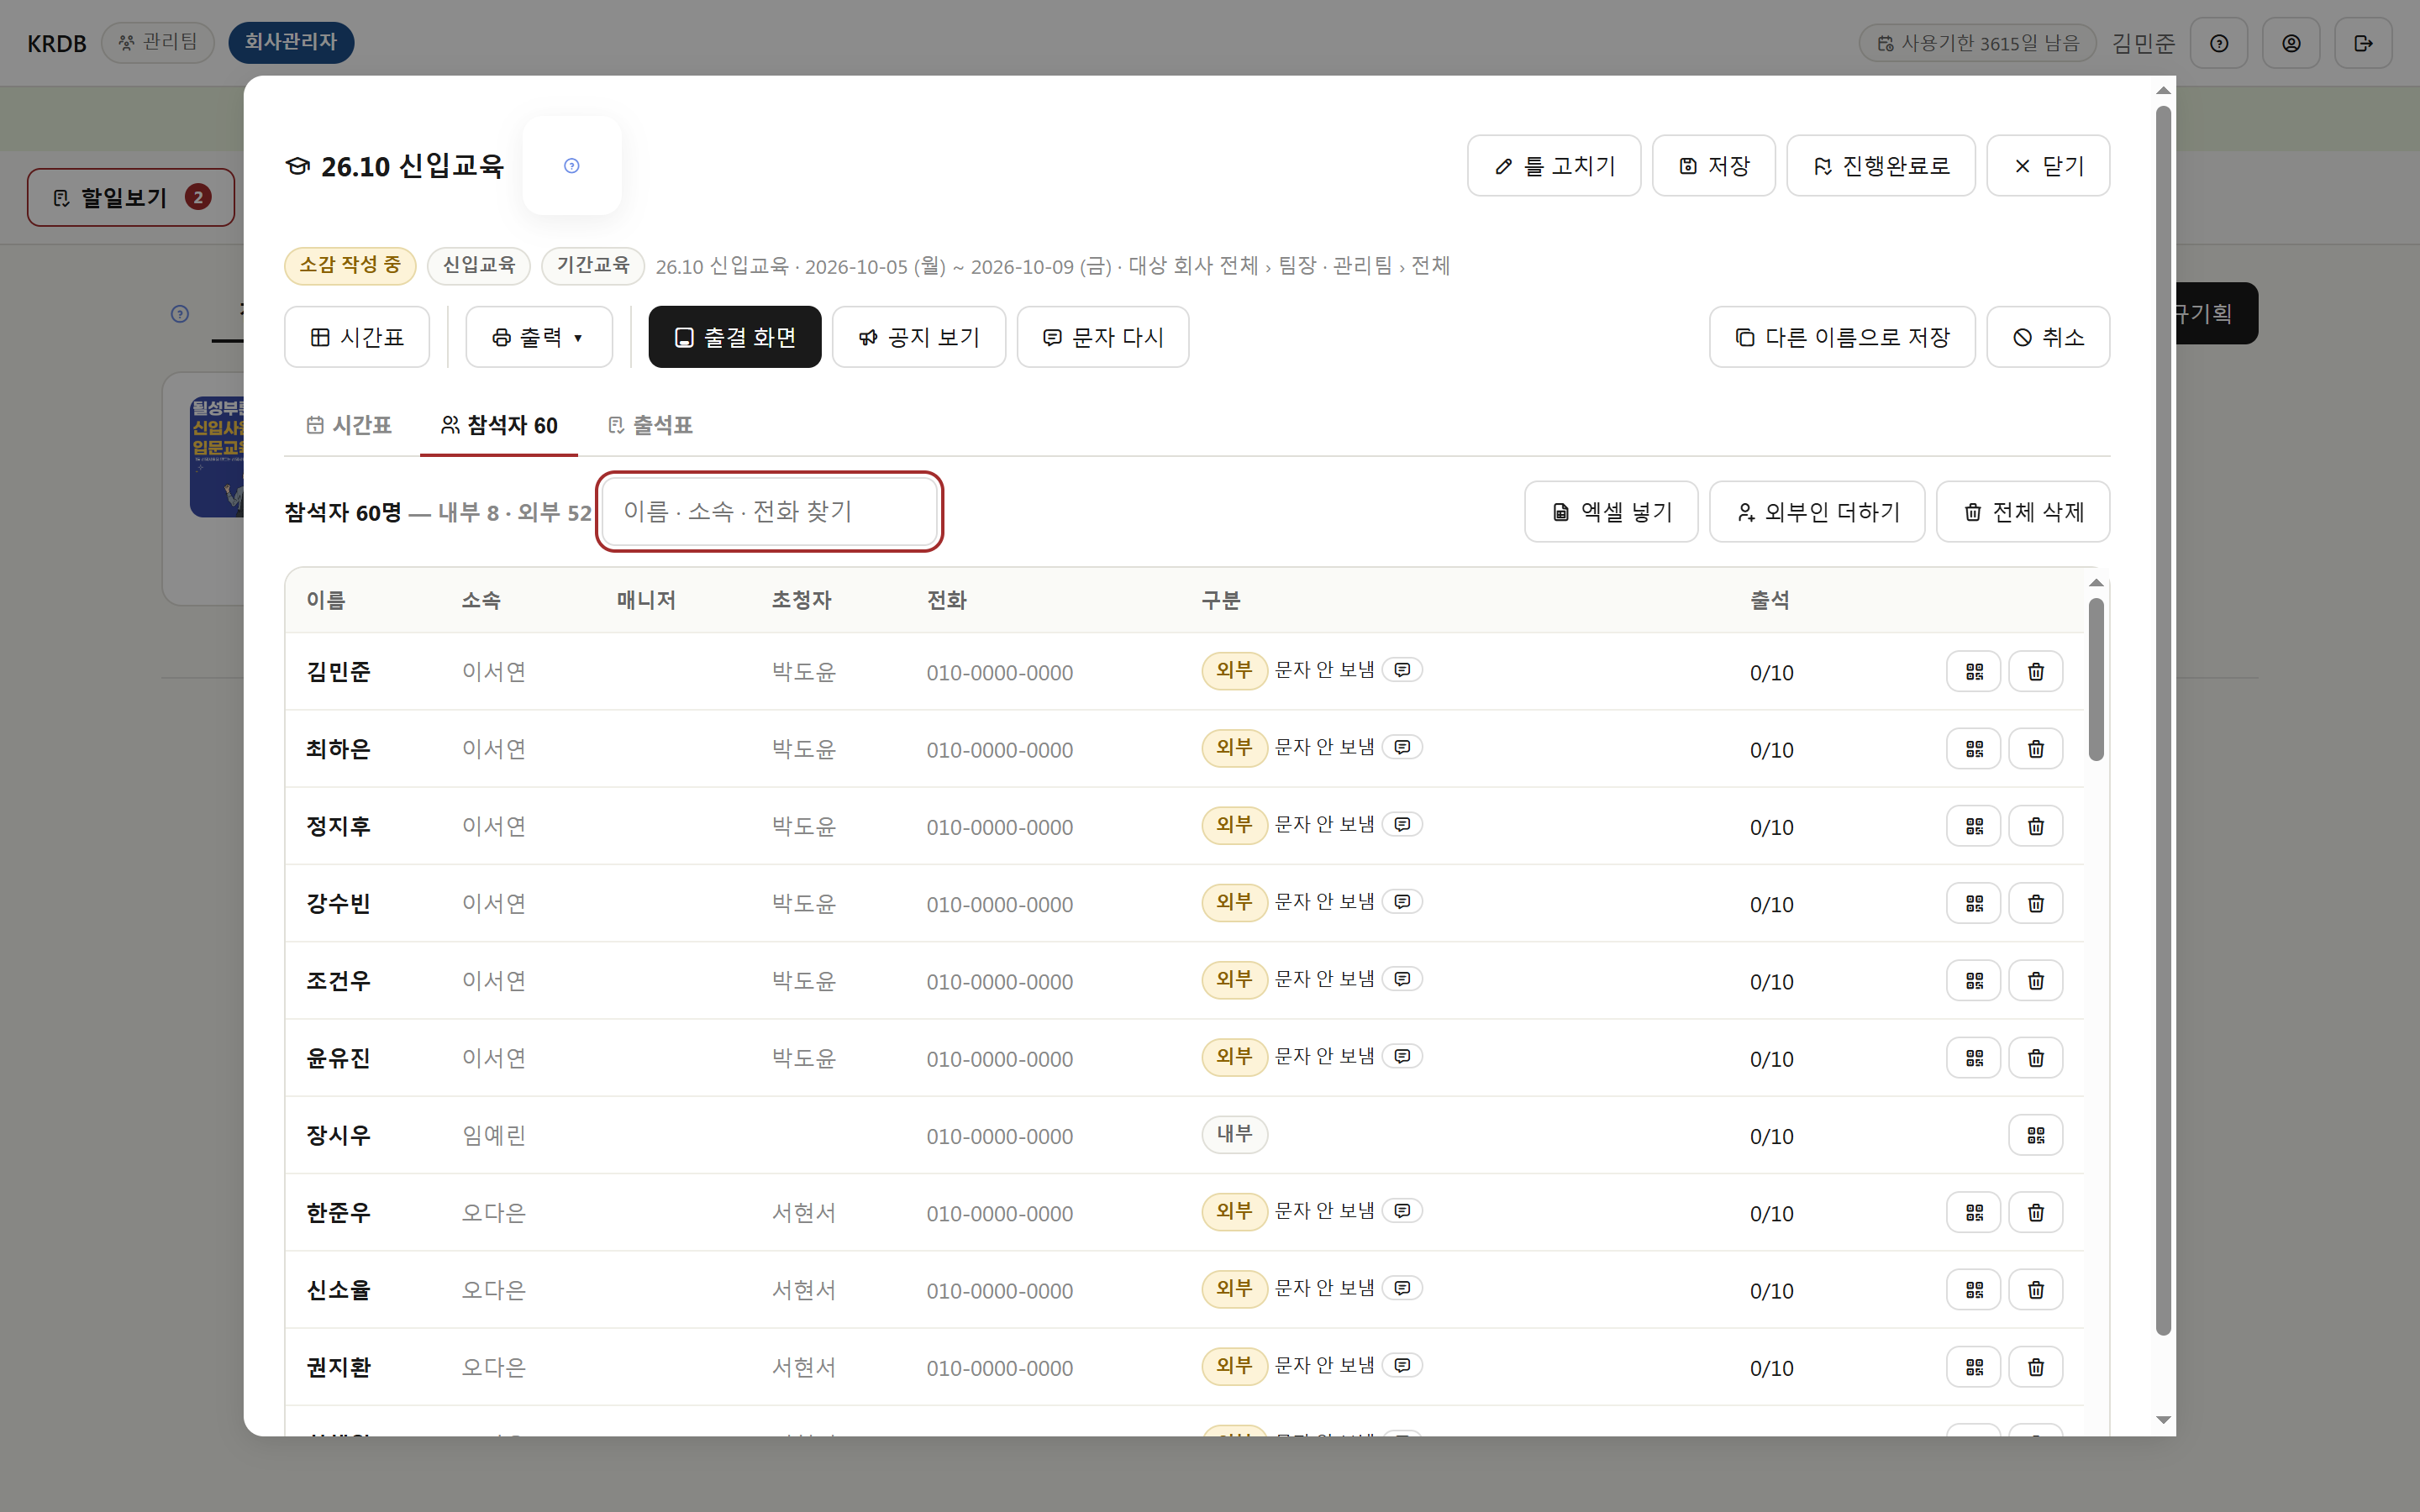Click message icon in 김민준 row
This screenshot has height=1512, width=2420.
pyautogui.click(x=1402, y=670)
